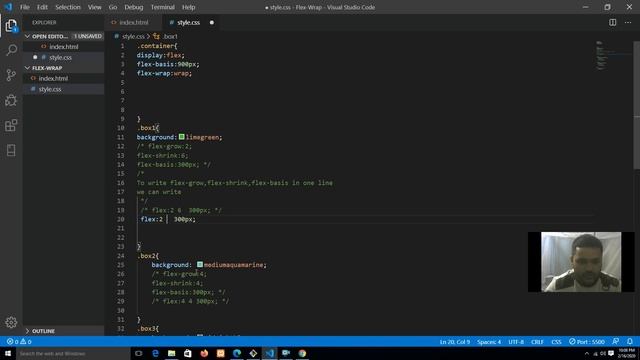Click the Windows Start button

pyautogui.click(x=8, y=353)
